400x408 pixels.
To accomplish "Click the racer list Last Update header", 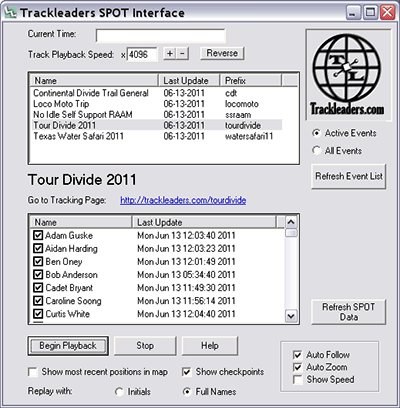I will click(x=205, y=222).
